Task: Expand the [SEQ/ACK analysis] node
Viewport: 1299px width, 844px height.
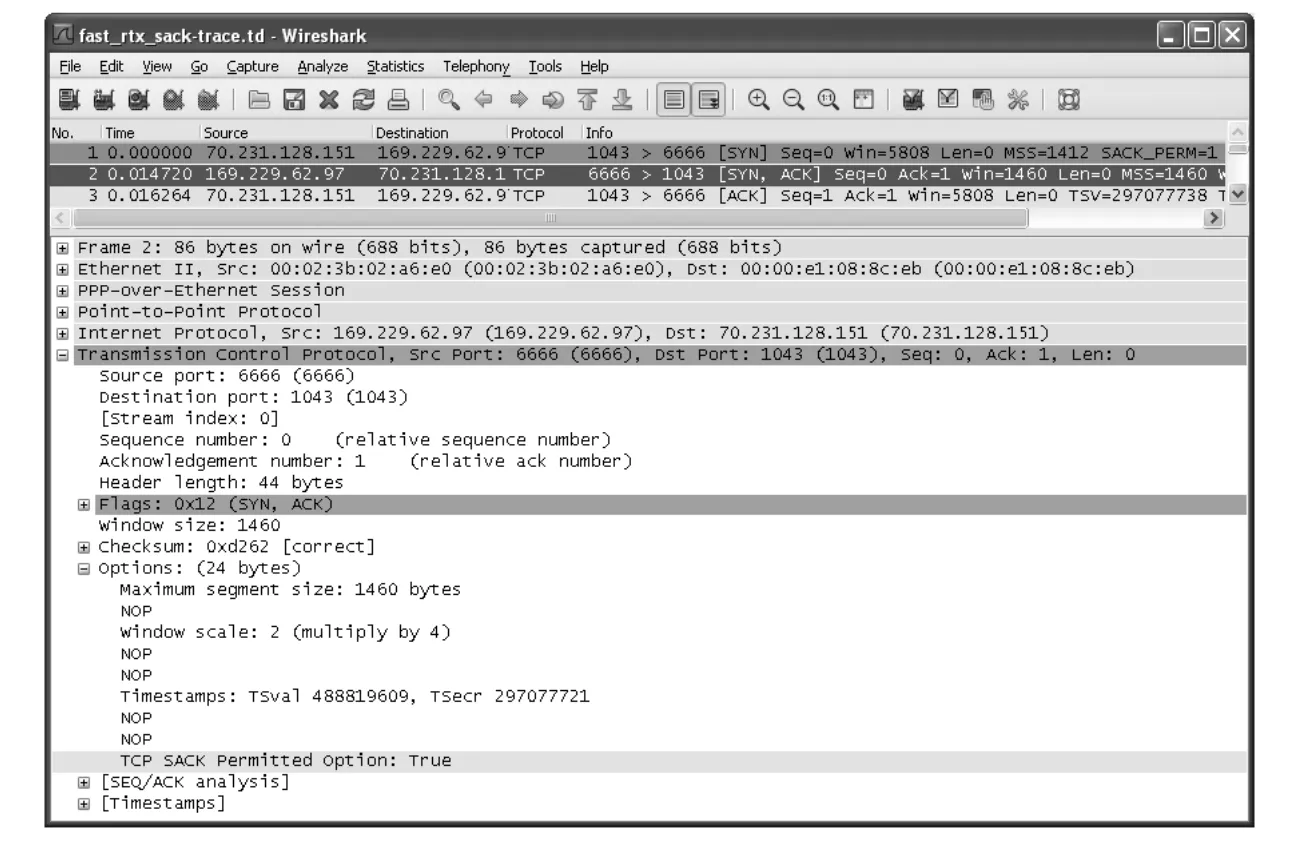Action: tap(85, 781)
